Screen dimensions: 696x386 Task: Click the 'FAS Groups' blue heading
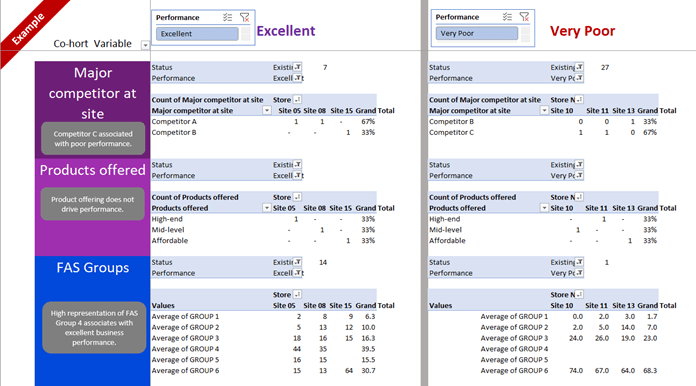coord(93,268)
